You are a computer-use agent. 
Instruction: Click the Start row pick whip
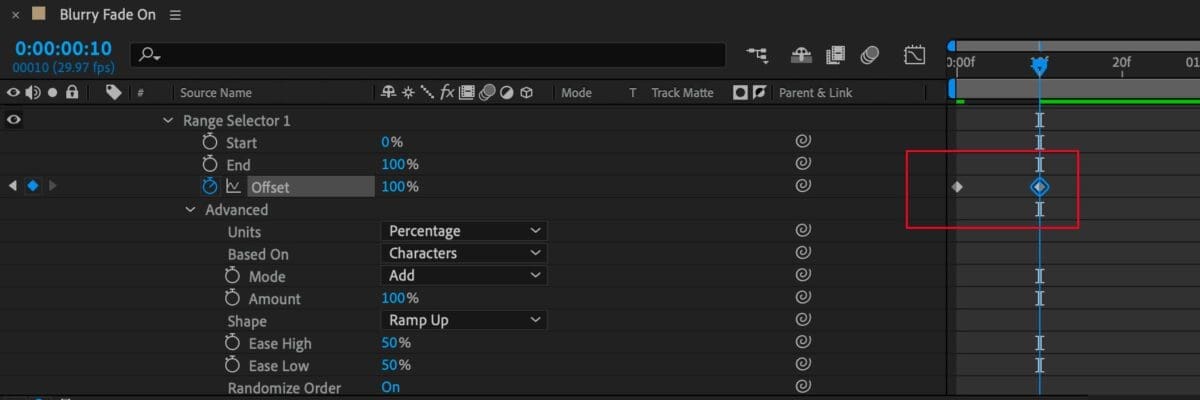click(x=802, y=141)
